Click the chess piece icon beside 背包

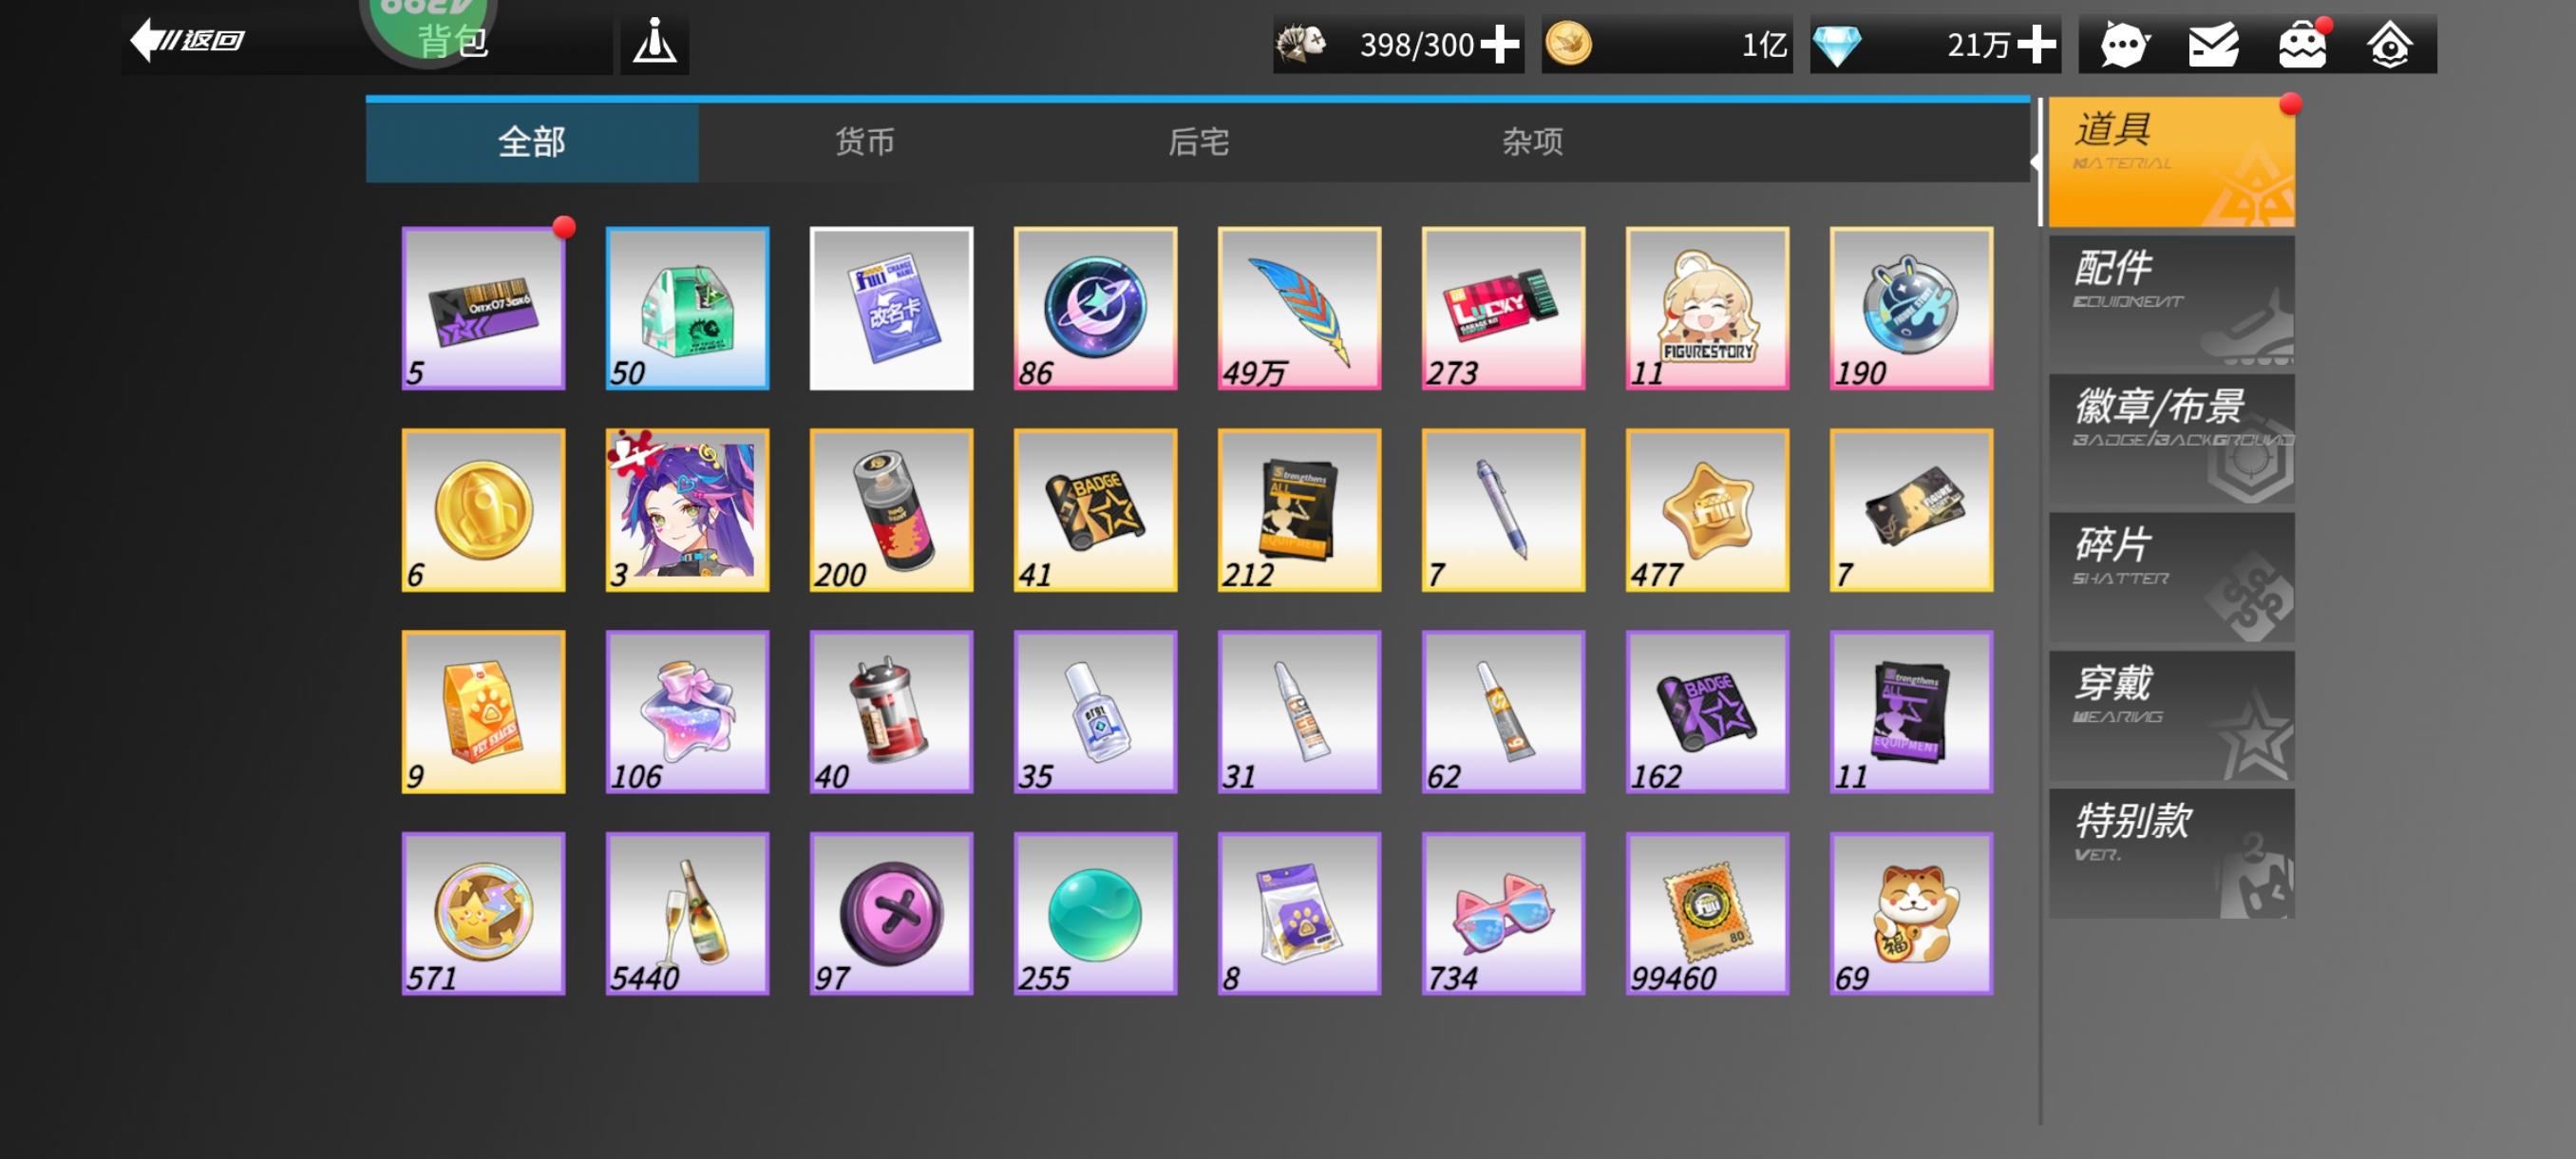click(x=655, y=43)
